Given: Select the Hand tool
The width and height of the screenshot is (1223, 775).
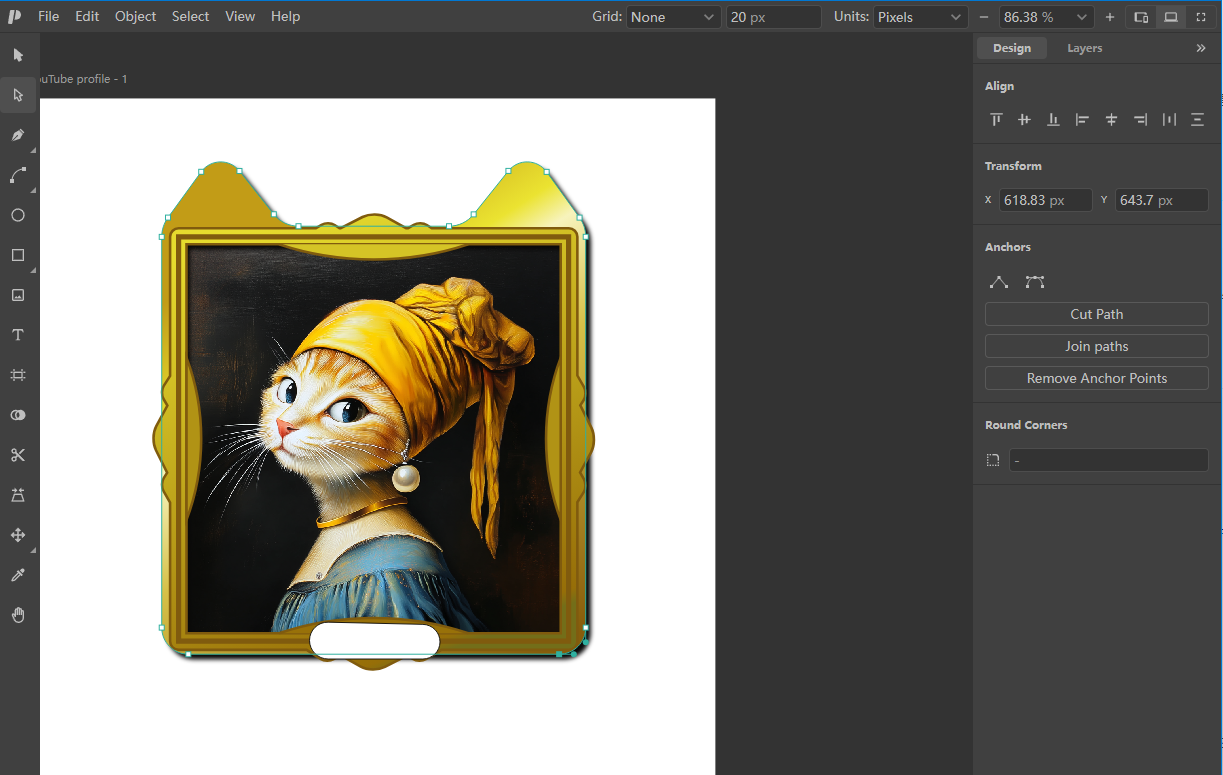Looking at the screenshot, I should pos(18,615).
